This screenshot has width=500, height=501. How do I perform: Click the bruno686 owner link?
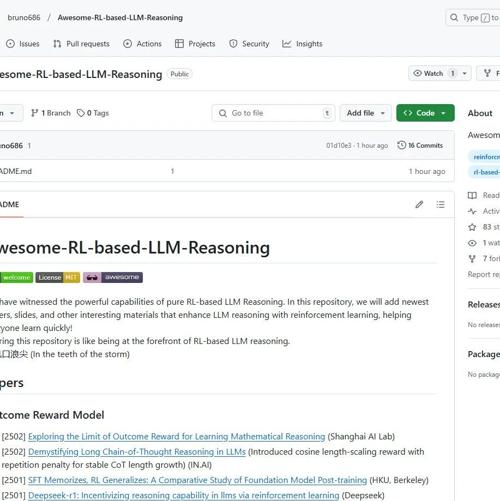coord(24,17)
